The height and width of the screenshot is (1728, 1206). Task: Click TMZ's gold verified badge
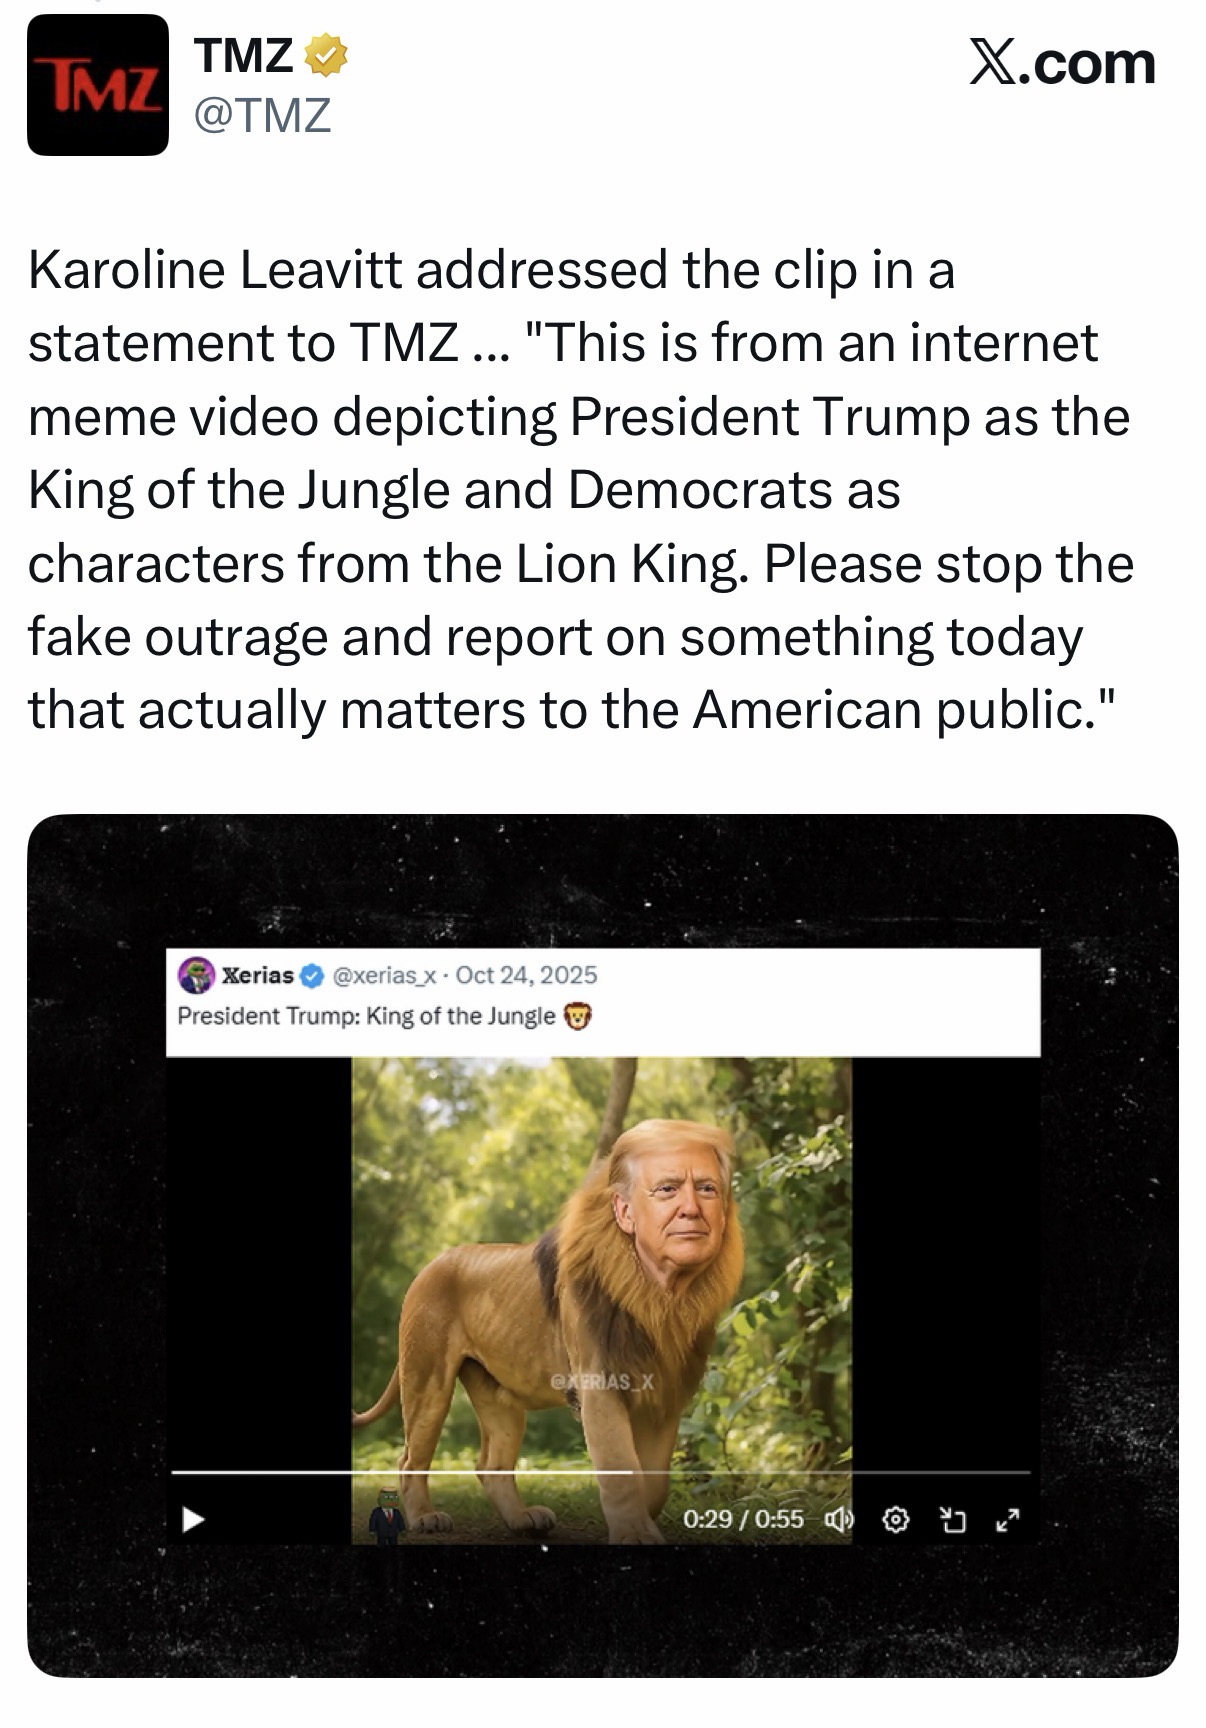point(326,55)
